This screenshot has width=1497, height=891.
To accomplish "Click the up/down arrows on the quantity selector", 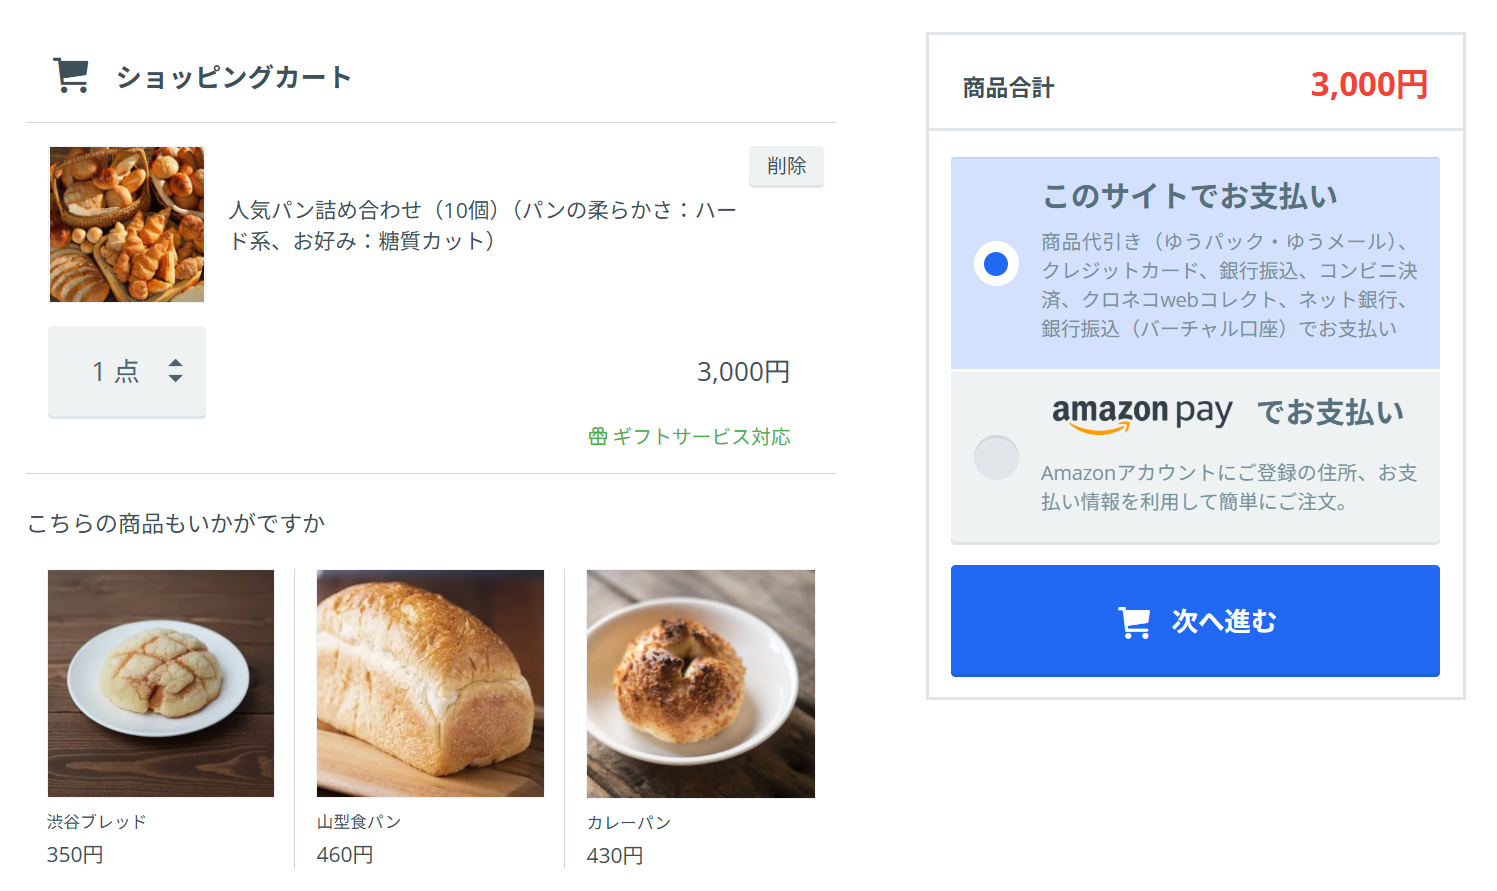I will pyautogui.click(x=176, y=371).
